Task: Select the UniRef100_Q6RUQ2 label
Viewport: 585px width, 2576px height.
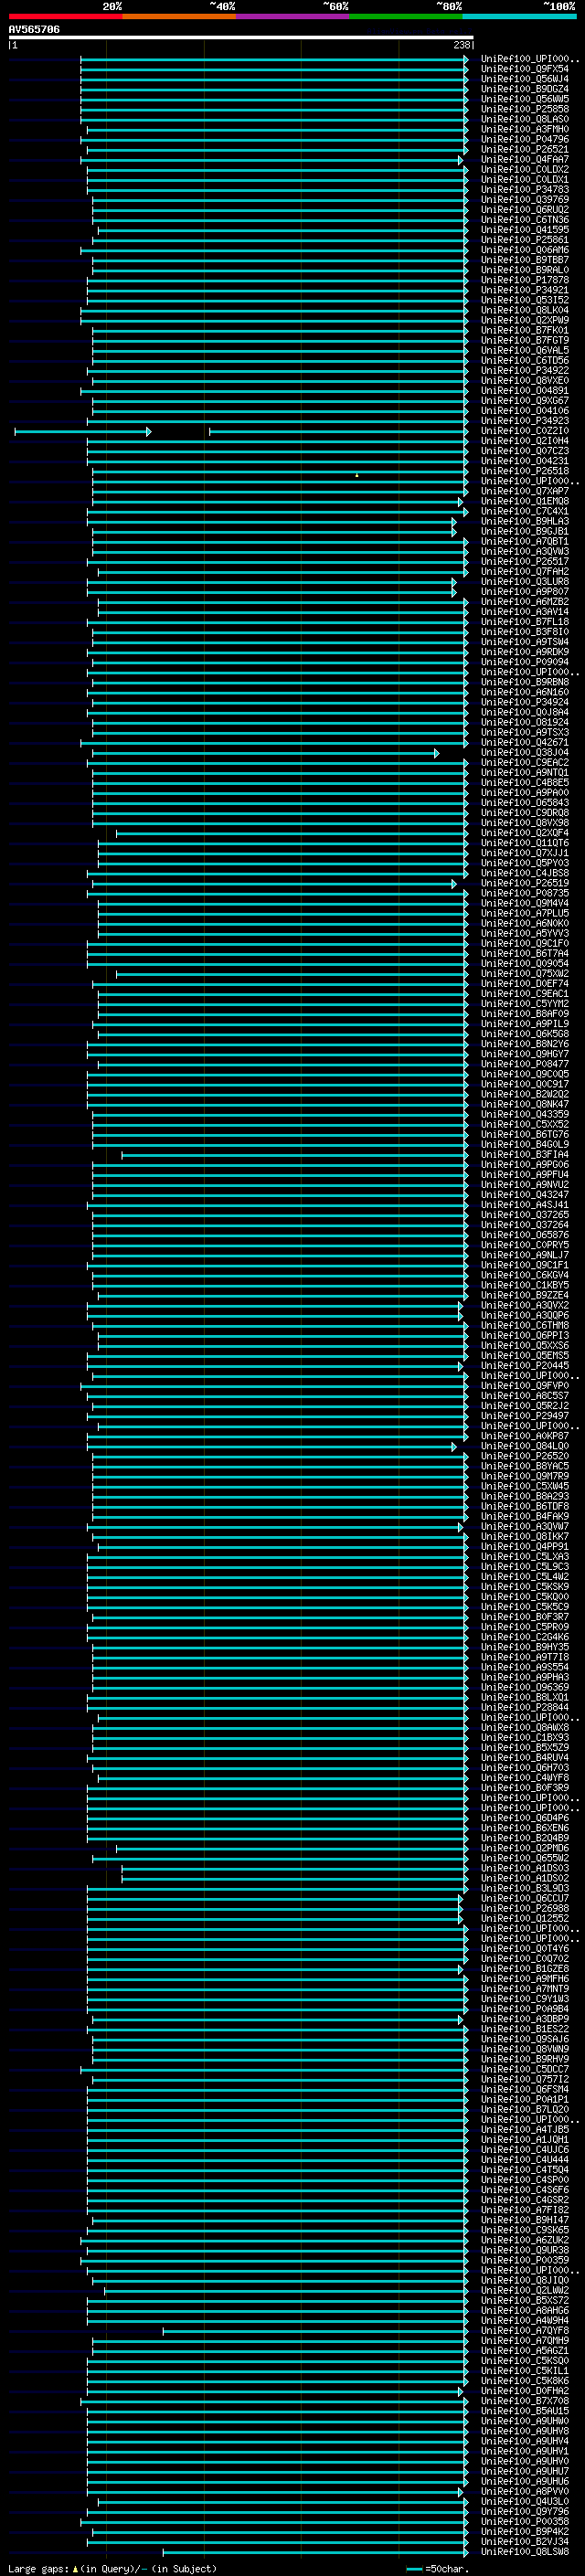Action: [524, 210]
